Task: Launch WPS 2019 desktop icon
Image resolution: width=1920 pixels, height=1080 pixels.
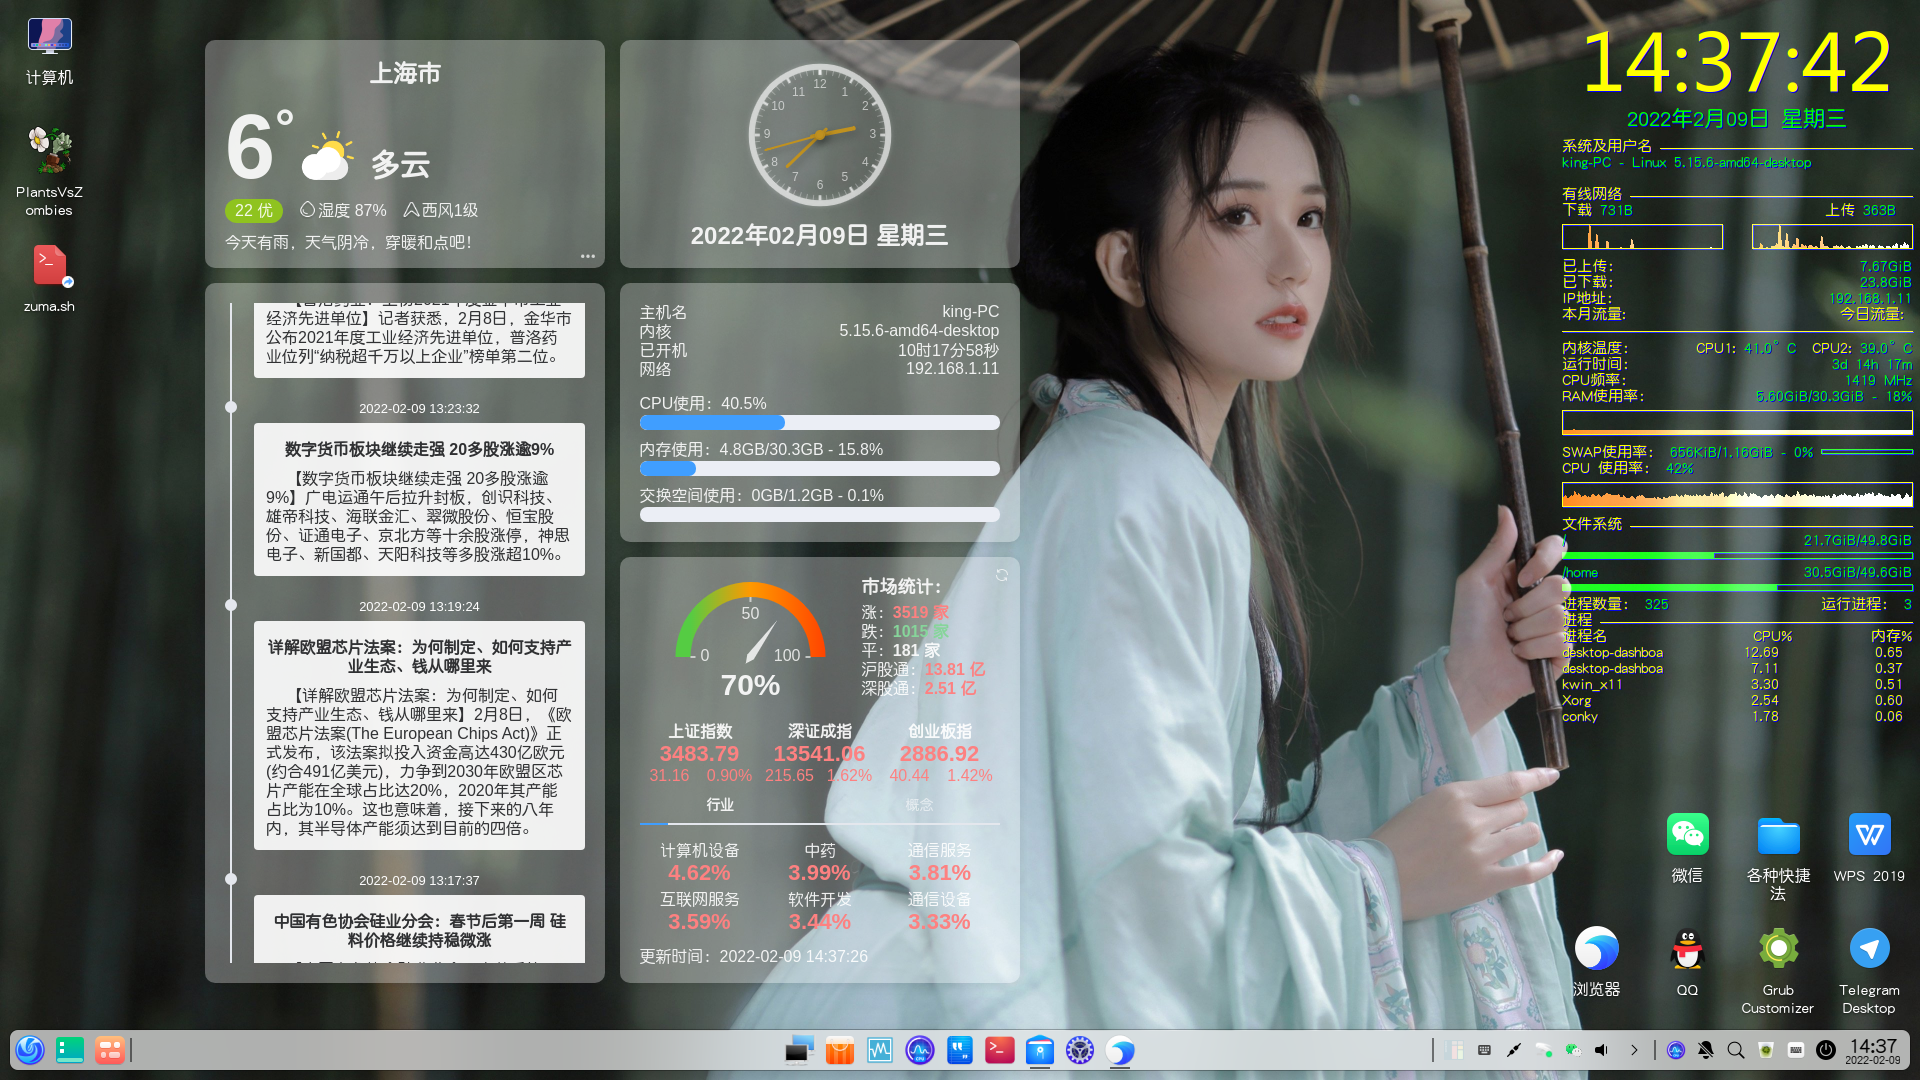Action: [x=1869, y=835]
